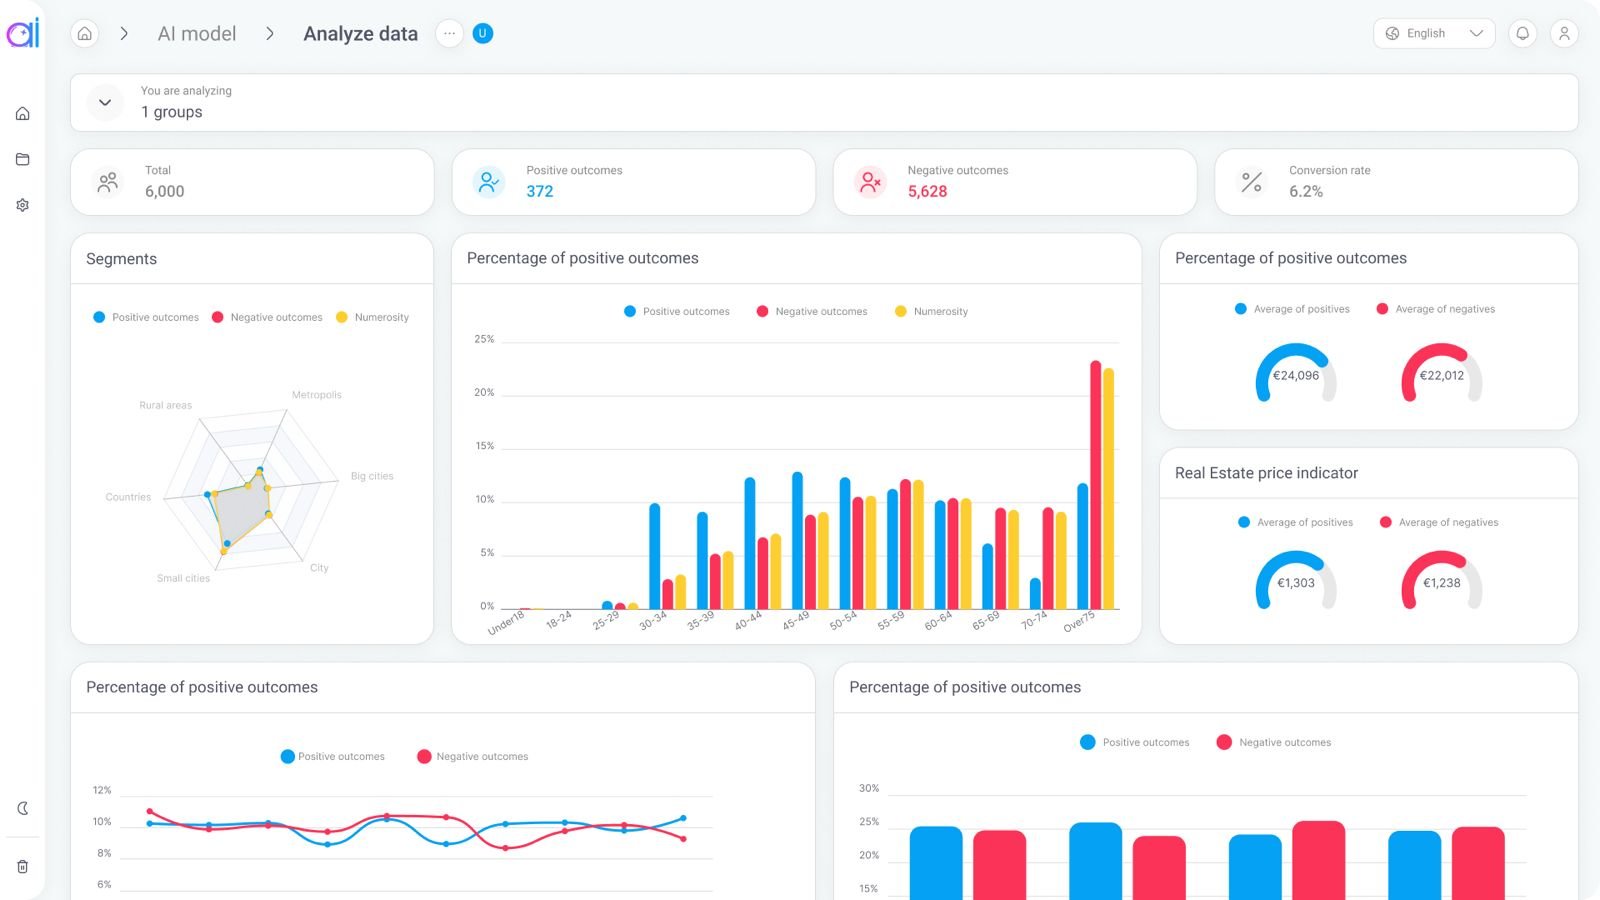This screenshot has height=900, width=1600.
Task: Click the Under18 axis label
Action: (x=506, y=623)
